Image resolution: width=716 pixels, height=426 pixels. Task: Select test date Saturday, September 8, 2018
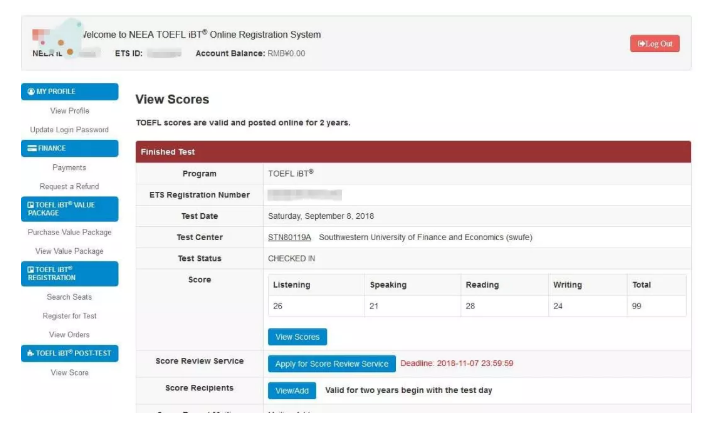coord(321,216)
